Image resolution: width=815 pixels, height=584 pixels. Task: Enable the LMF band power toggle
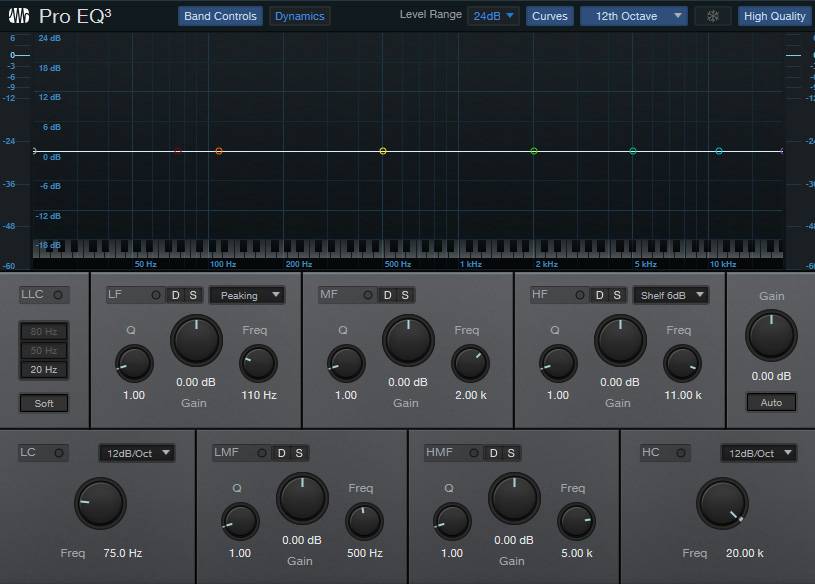(261, 453)
